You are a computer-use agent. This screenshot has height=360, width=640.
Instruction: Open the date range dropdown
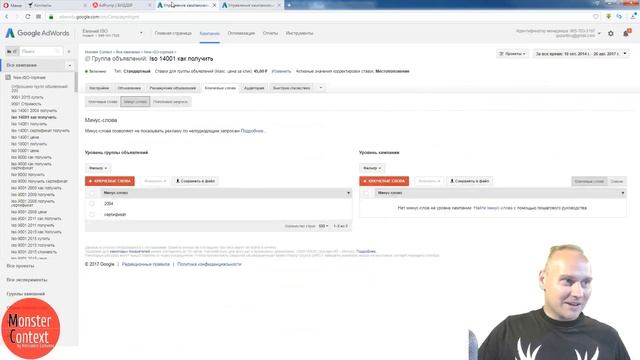pos(580,54)
